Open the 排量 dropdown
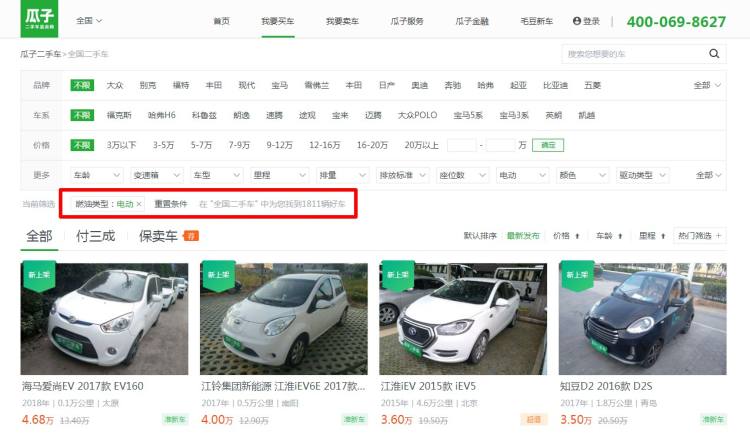The height and width of the screenshot is (442, 750). [342, 175]
